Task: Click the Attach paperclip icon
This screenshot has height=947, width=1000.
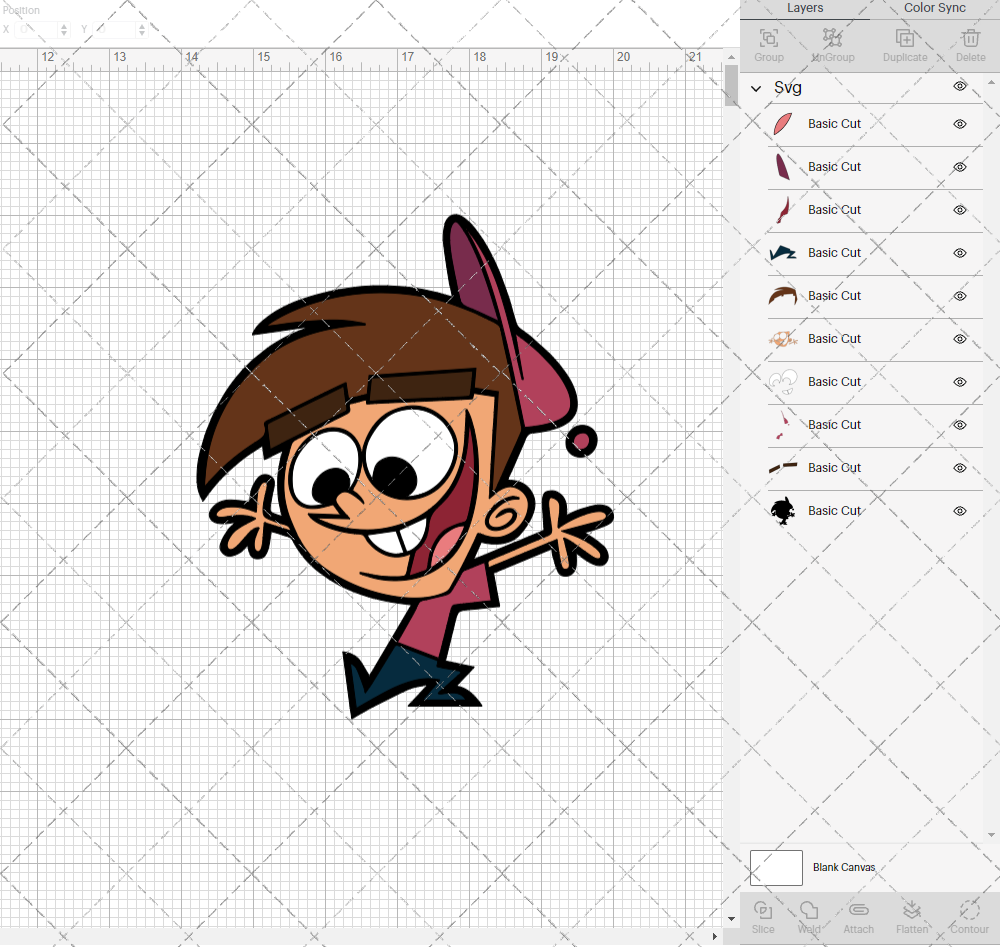Action: click(858, 910)
